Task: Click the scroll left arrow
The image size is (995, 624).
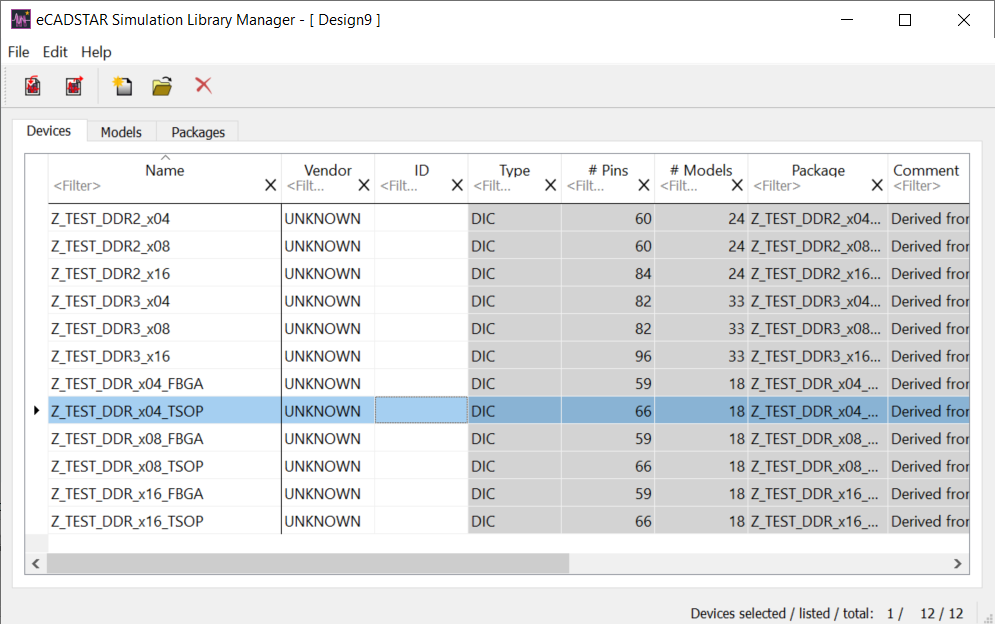Action: 36,563
